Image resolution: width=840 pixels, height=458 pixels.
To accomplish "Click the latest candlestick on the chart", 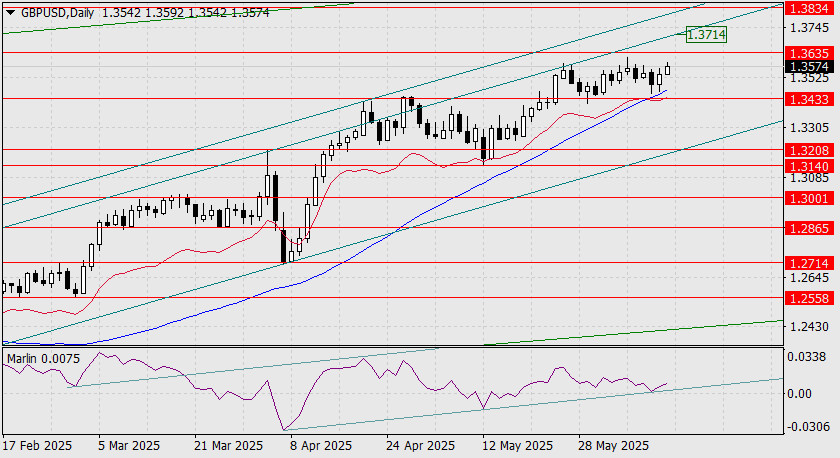I will tap(668, 69).
